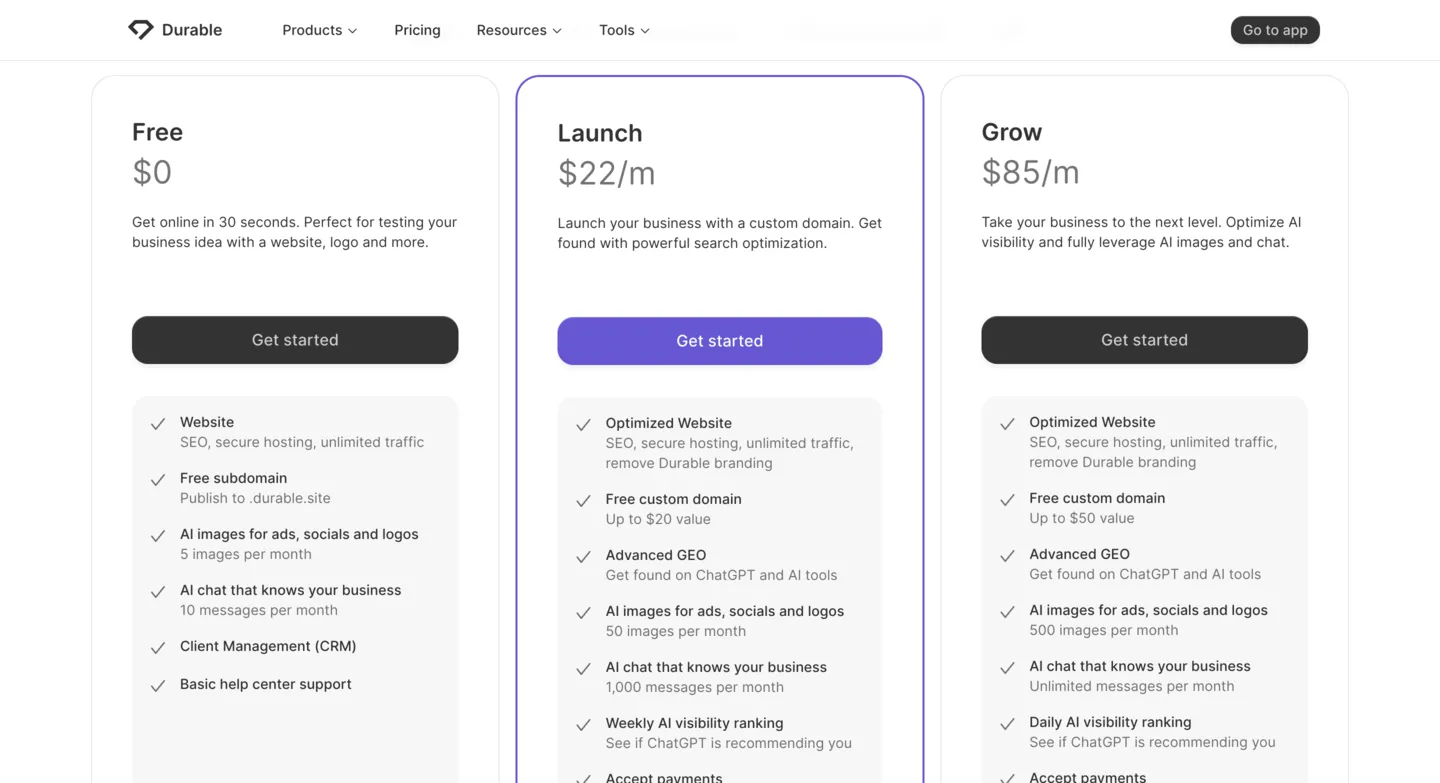Screen dimensions: 1440x783
Task: Click checkmark next to Grow plan Free custom domain
Action: pyautogui.click(x=1007, y=500)
